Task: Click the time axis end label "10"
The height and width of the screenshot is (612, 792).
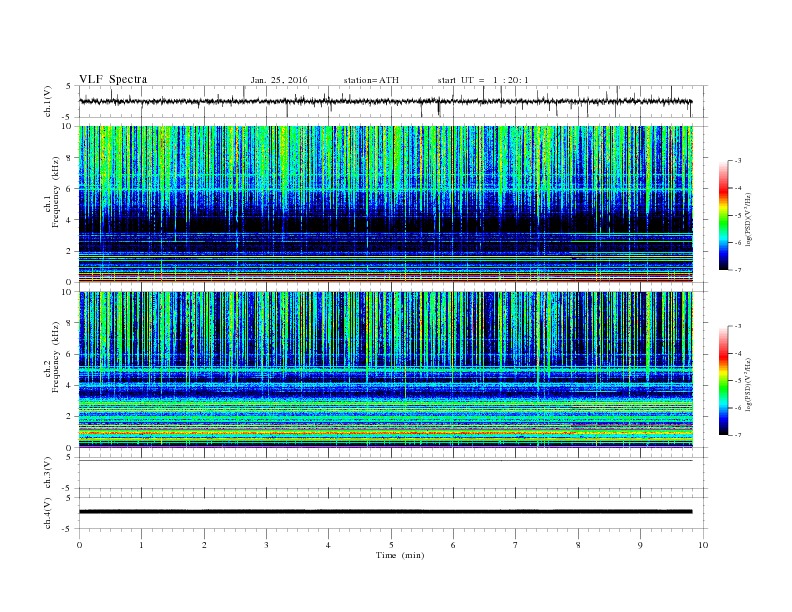Action: 703,545
